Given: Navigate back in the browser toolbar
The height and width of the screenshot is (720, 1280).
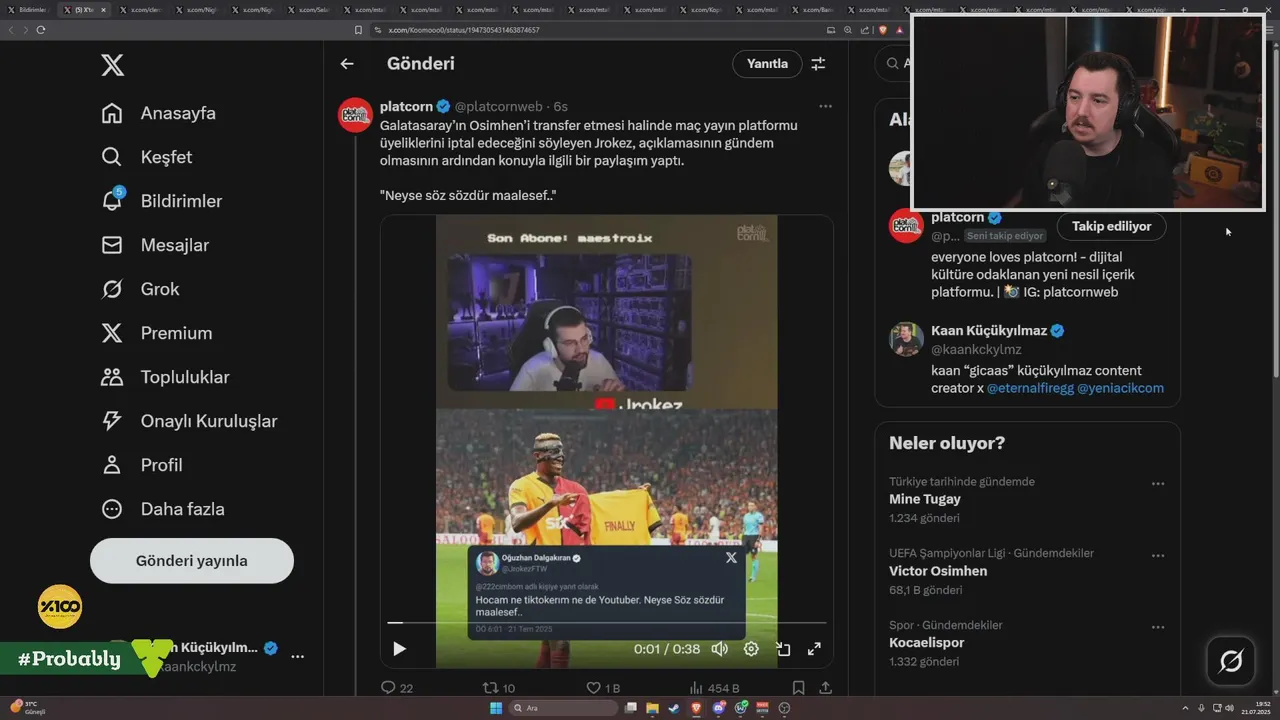Looking at the screenshot, I should [x=12, y=30].
